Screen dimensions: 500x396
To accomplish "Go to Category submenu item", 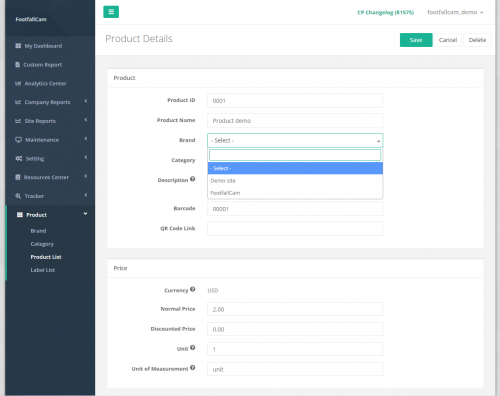I will [42, 244].
